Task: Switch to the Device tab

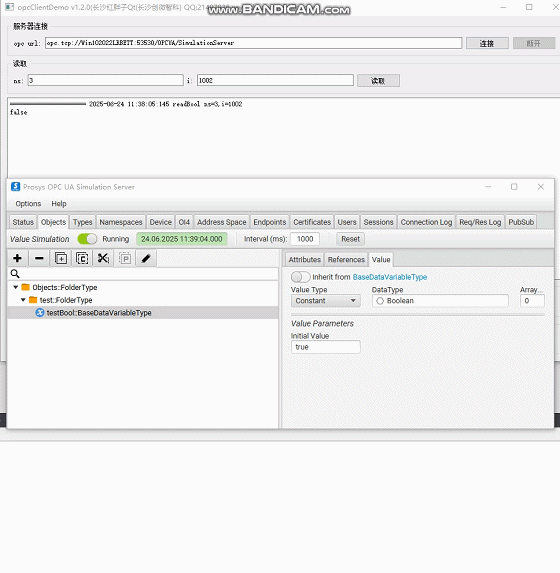Action: [x=160, y=222]
